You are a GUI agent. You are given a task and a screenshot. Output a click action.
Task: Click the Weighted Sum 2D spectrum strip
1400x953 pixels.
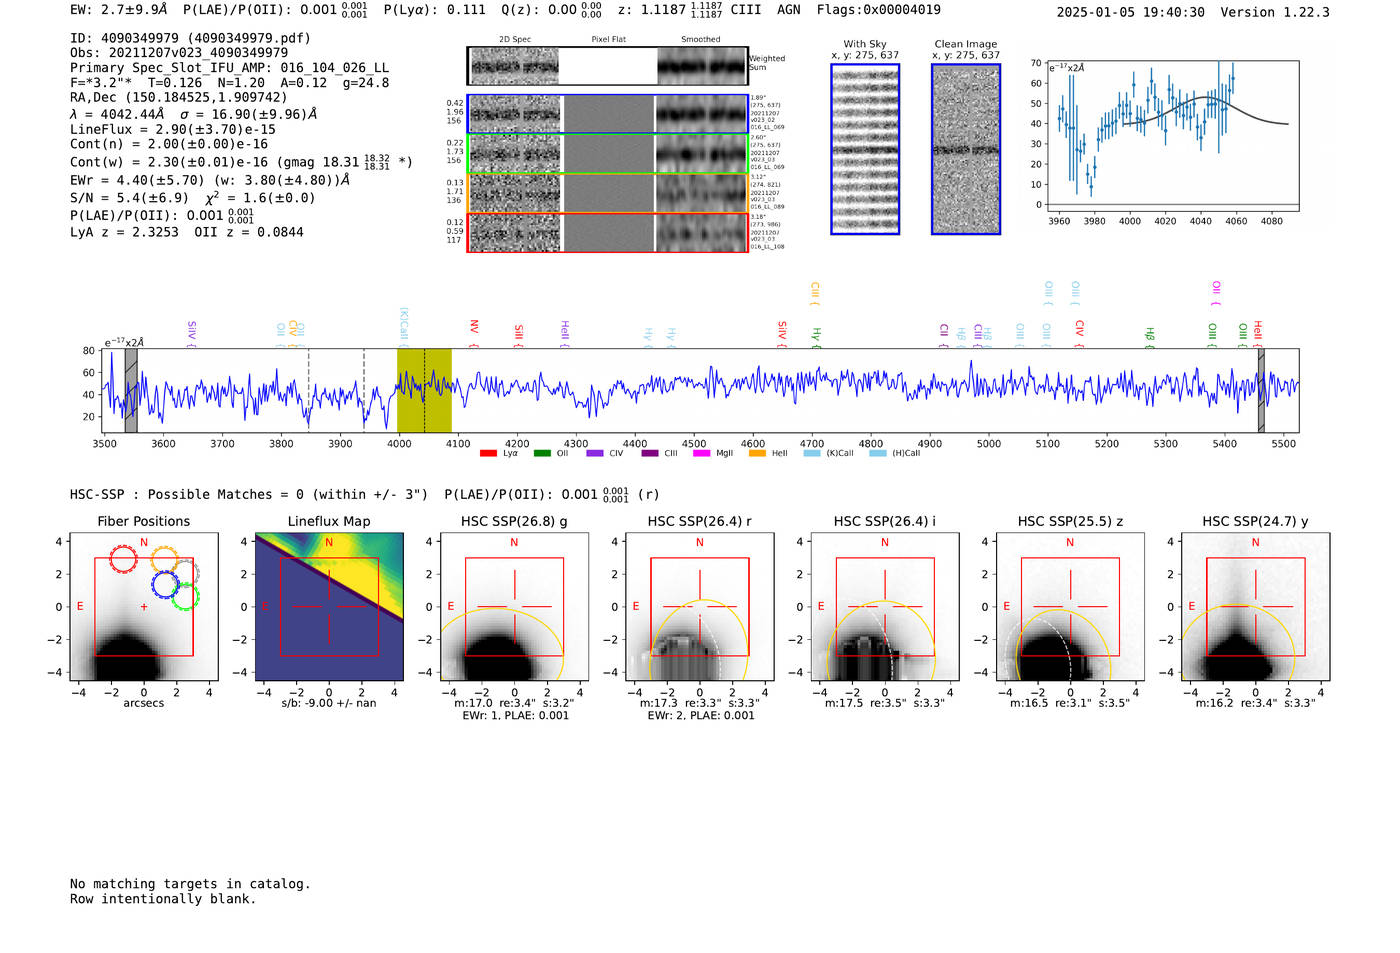point(608,66)
